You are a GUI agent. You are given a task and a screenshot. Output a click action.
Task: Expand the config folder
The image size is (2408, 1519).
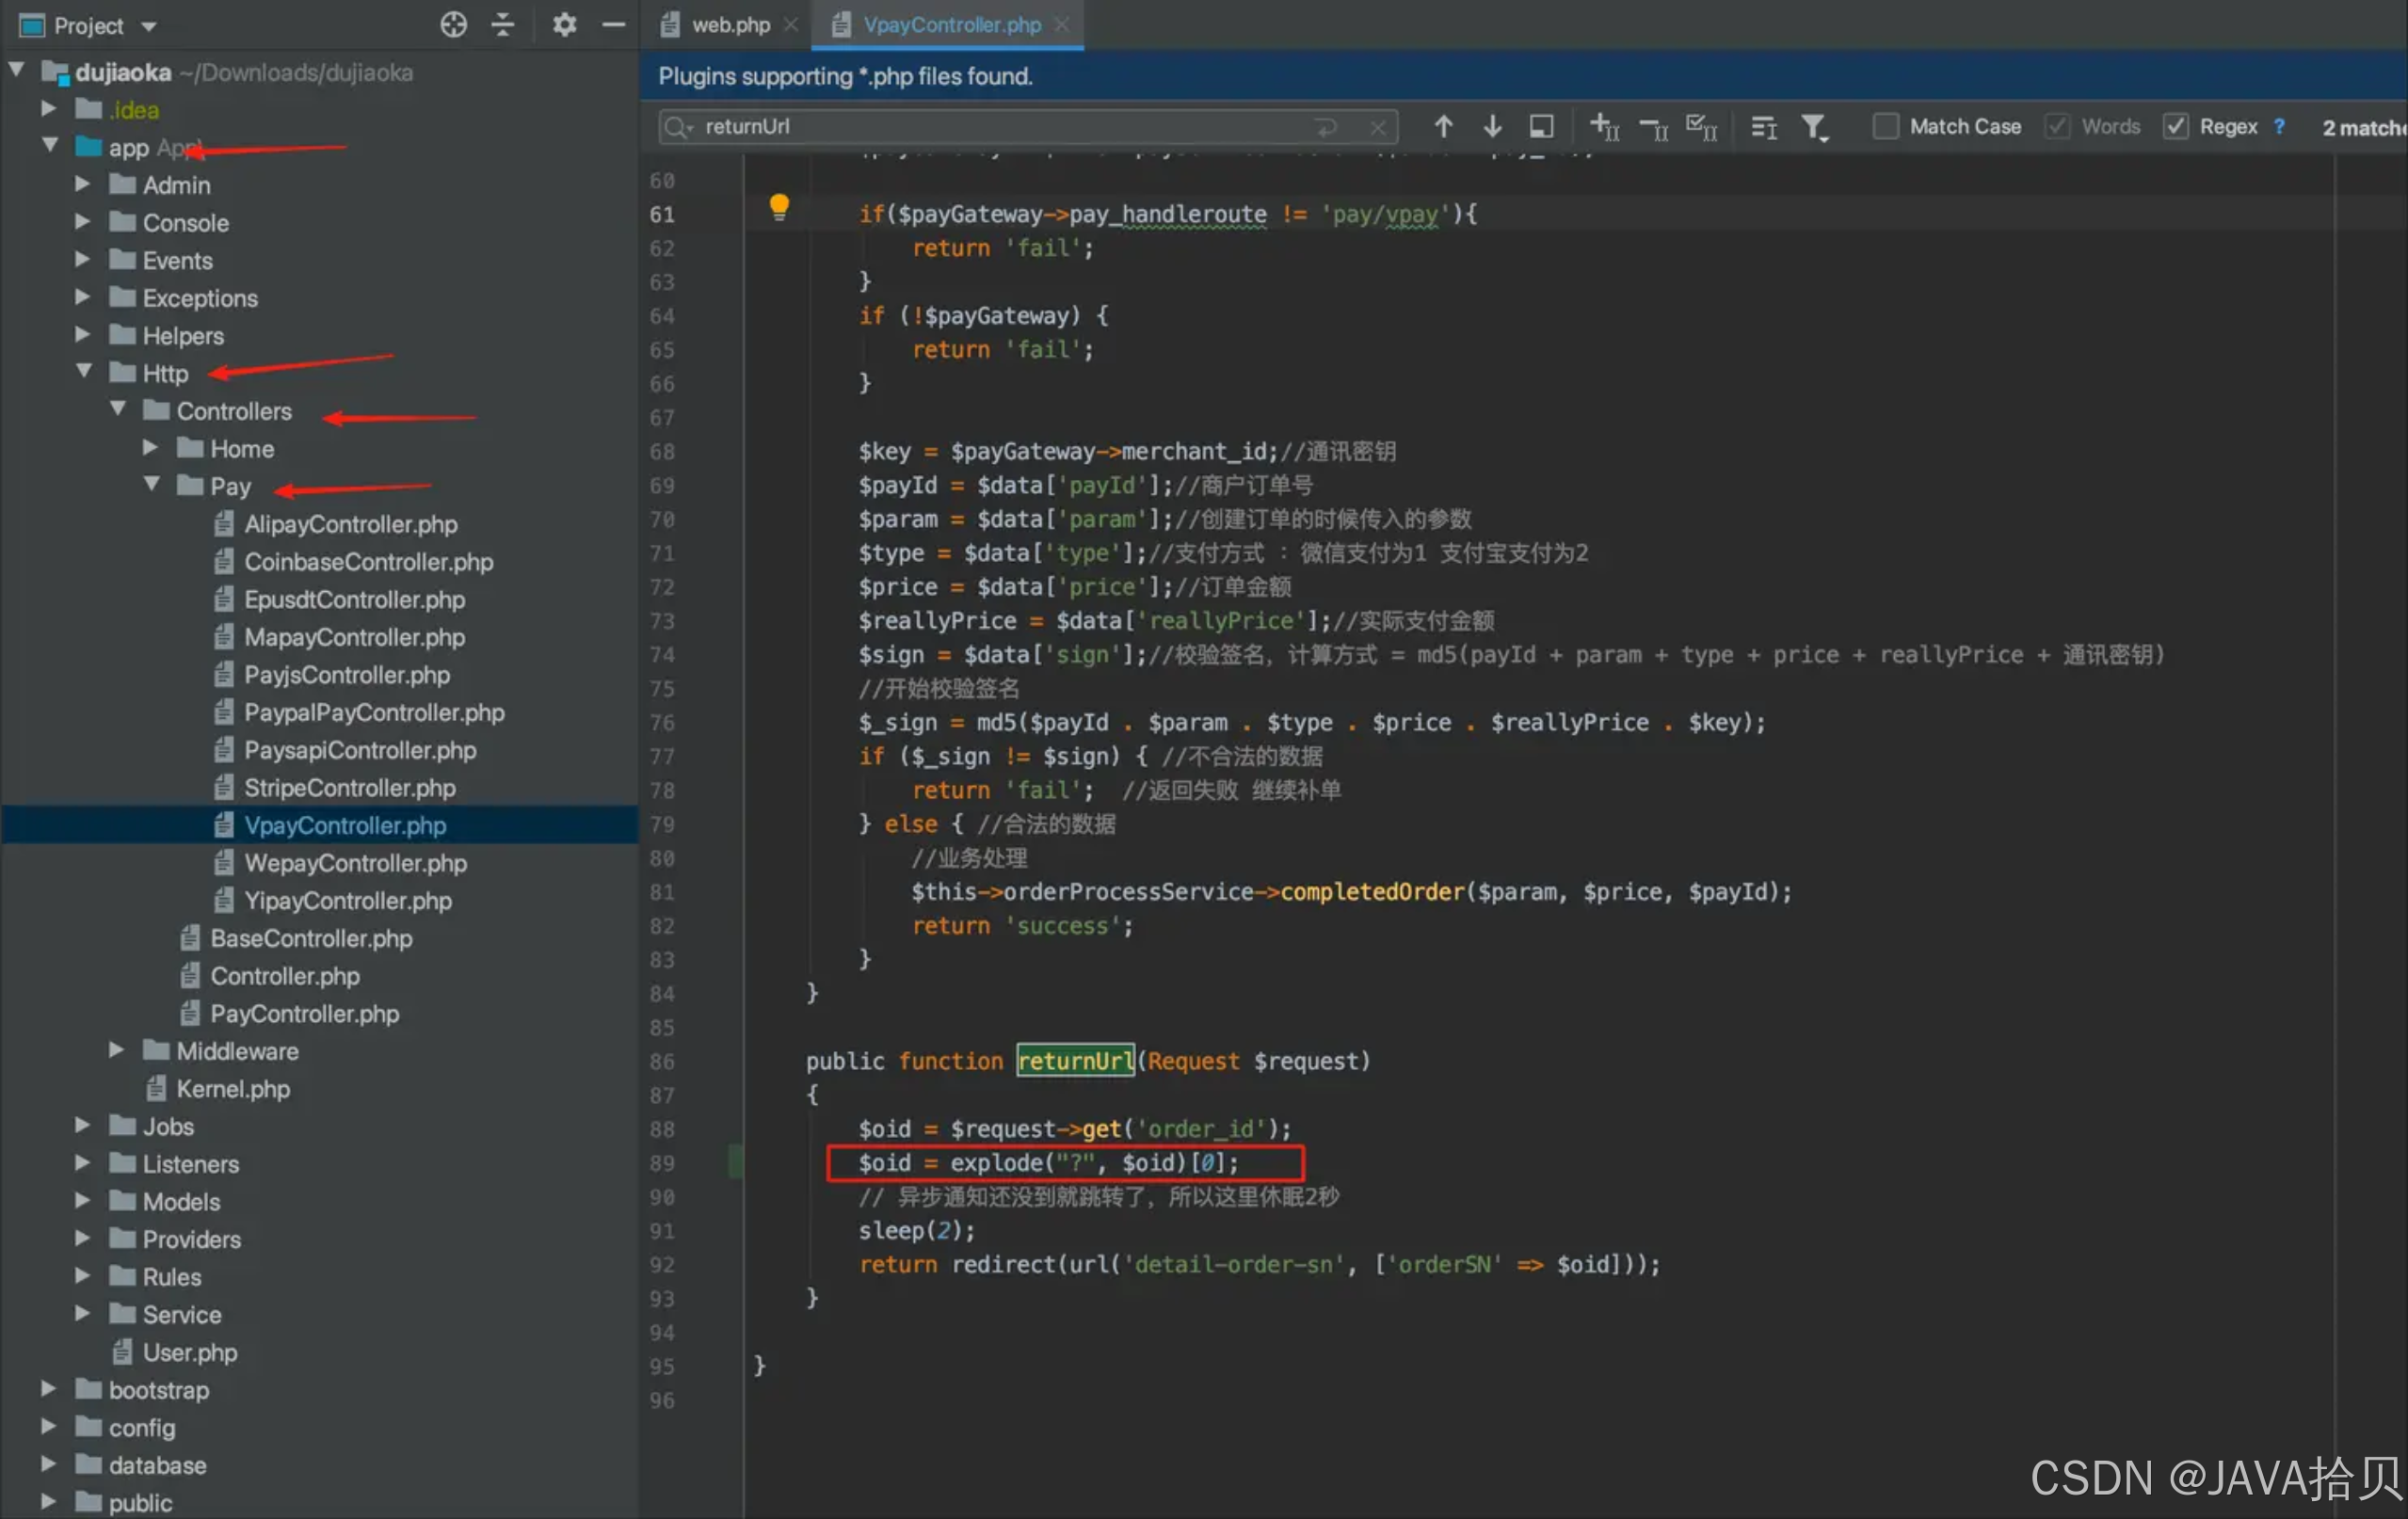(48, 1427)
